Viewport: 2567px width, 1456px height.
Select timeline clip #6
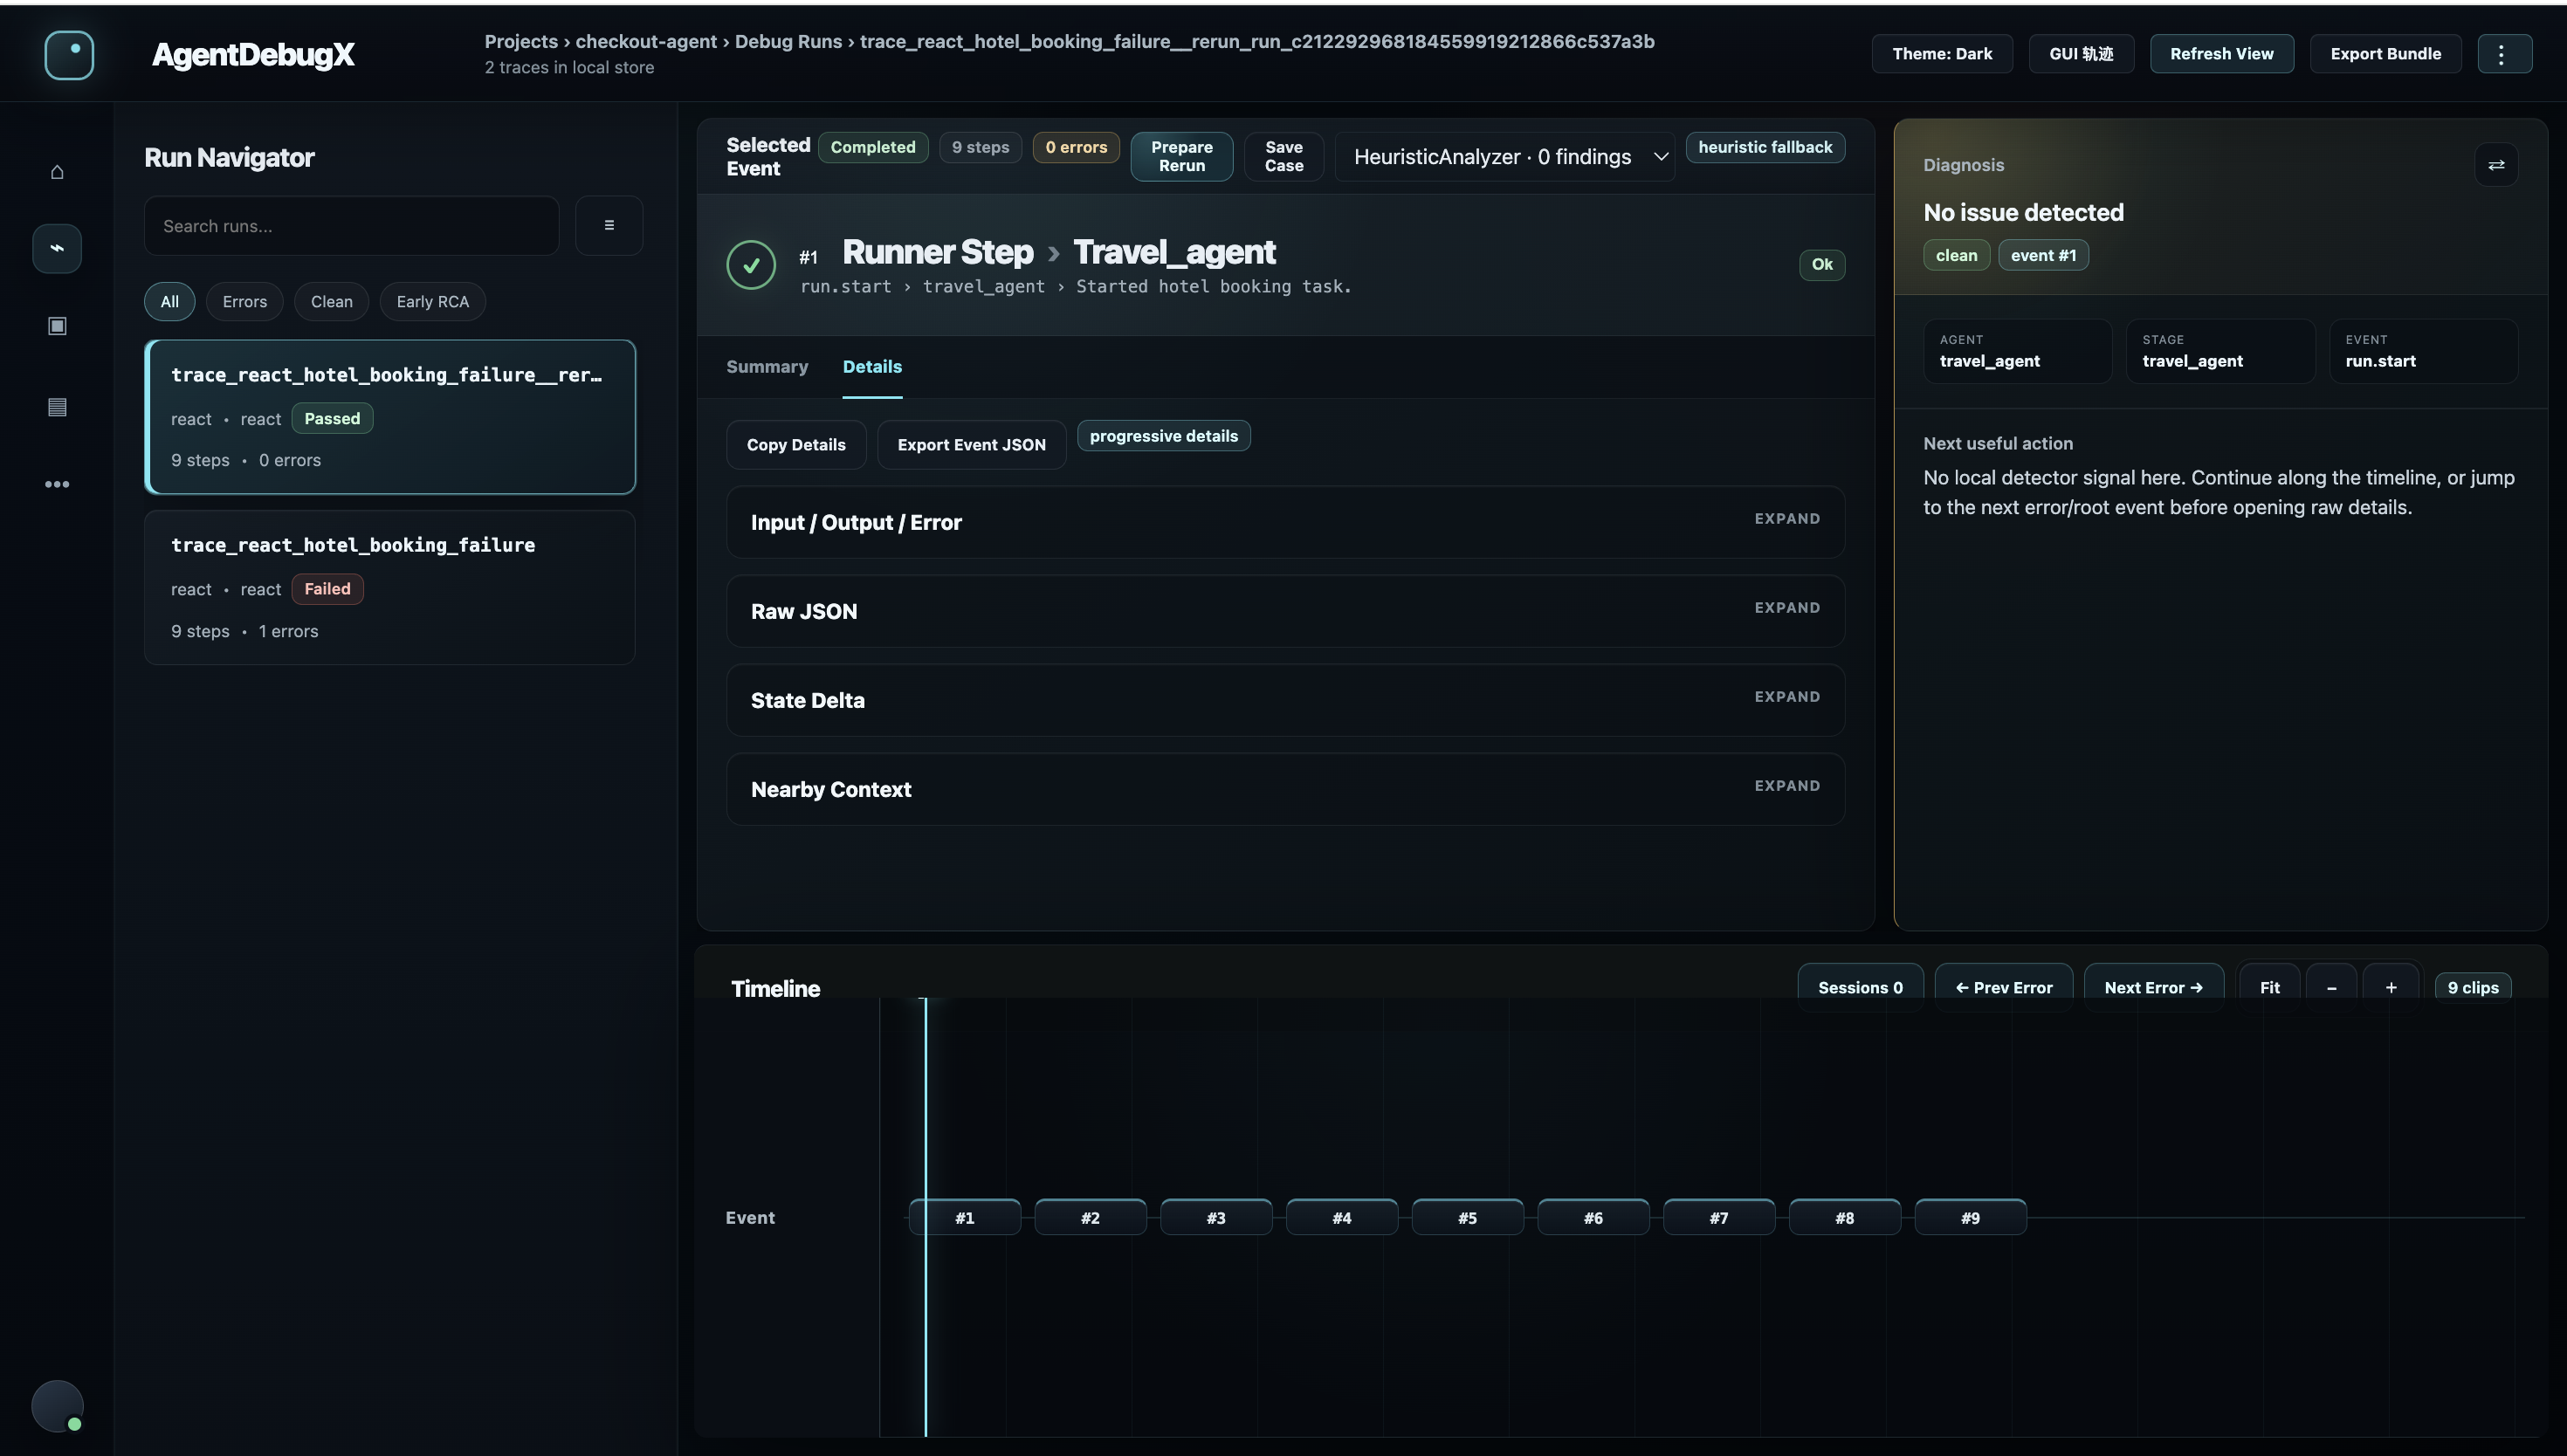(x=1593, y=1217)
